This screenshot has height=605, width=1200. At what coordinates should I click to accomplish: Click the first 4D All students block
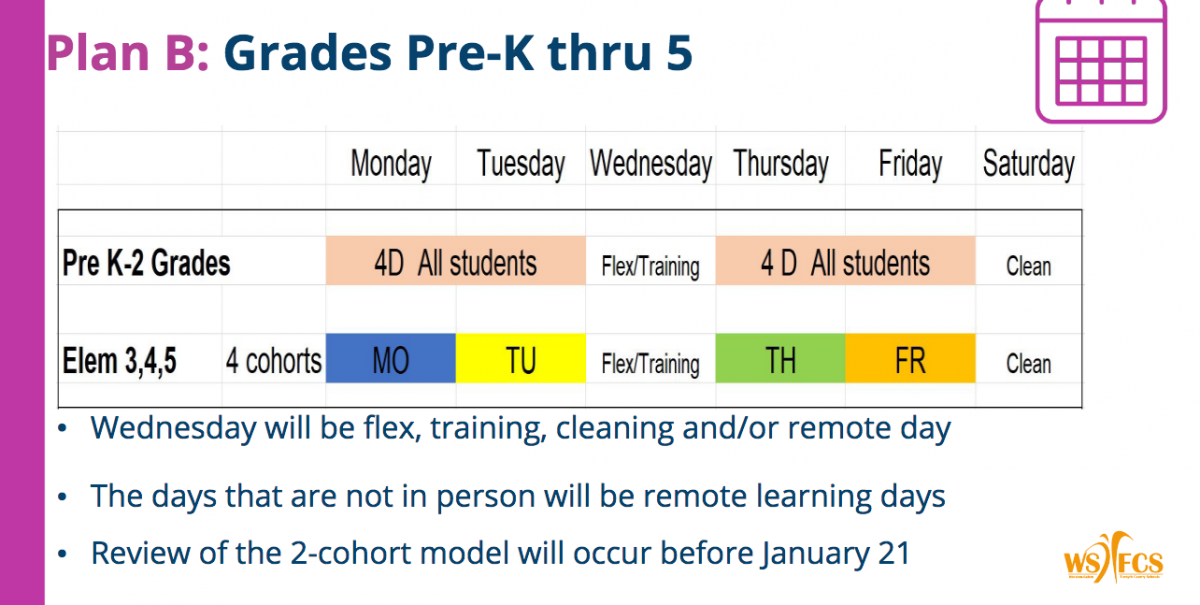pos(456,261)
